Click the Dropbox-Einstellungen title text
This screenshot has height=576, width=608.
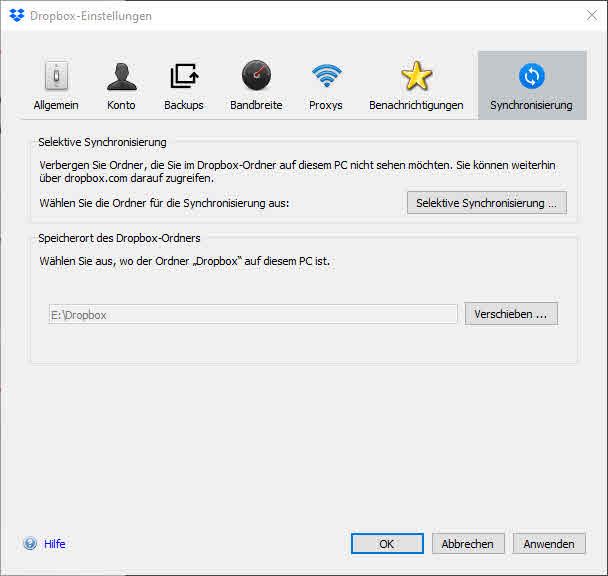[x=91, y=16]
